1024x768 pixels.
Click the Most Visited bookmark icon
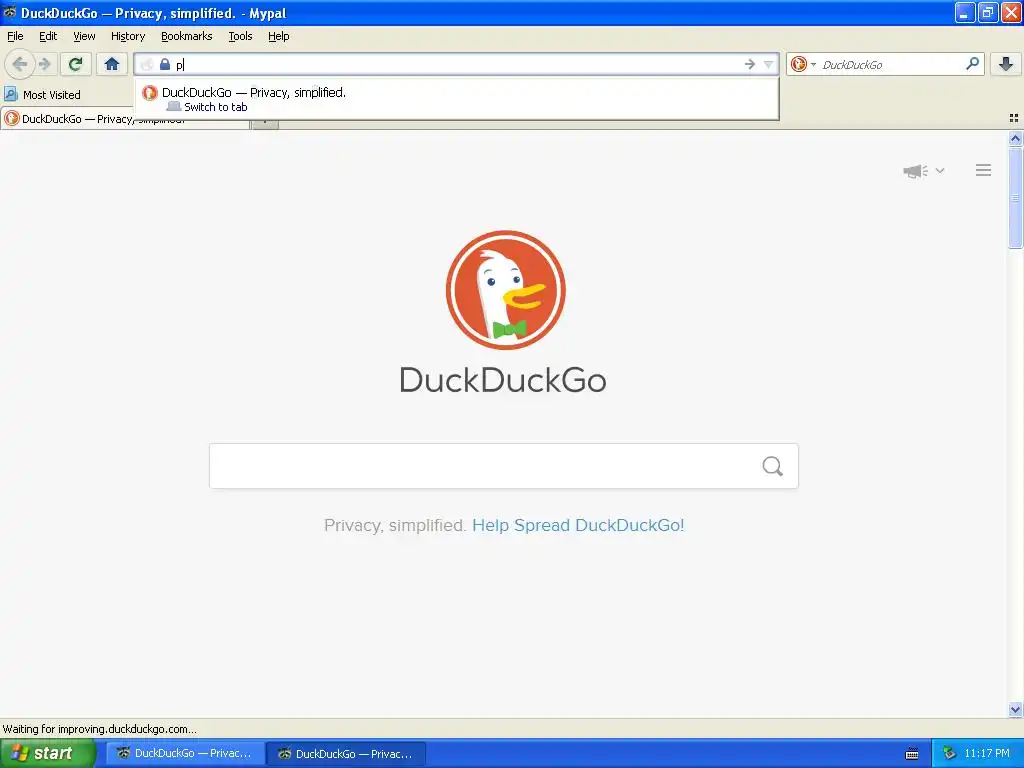(10, 94)
